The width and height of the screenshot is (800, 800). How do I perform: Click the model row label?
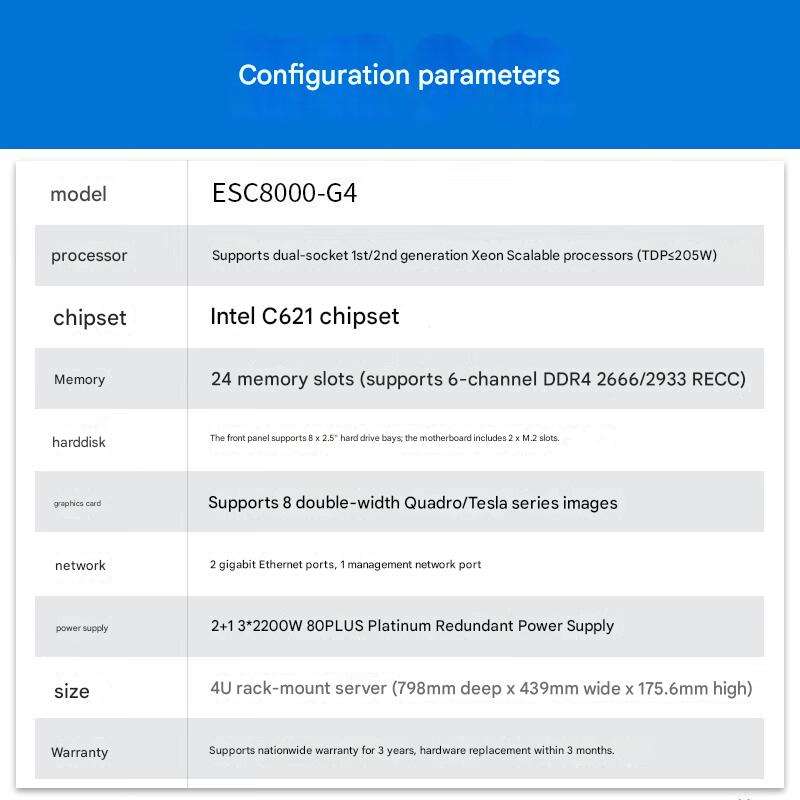[x=78, y=194]
